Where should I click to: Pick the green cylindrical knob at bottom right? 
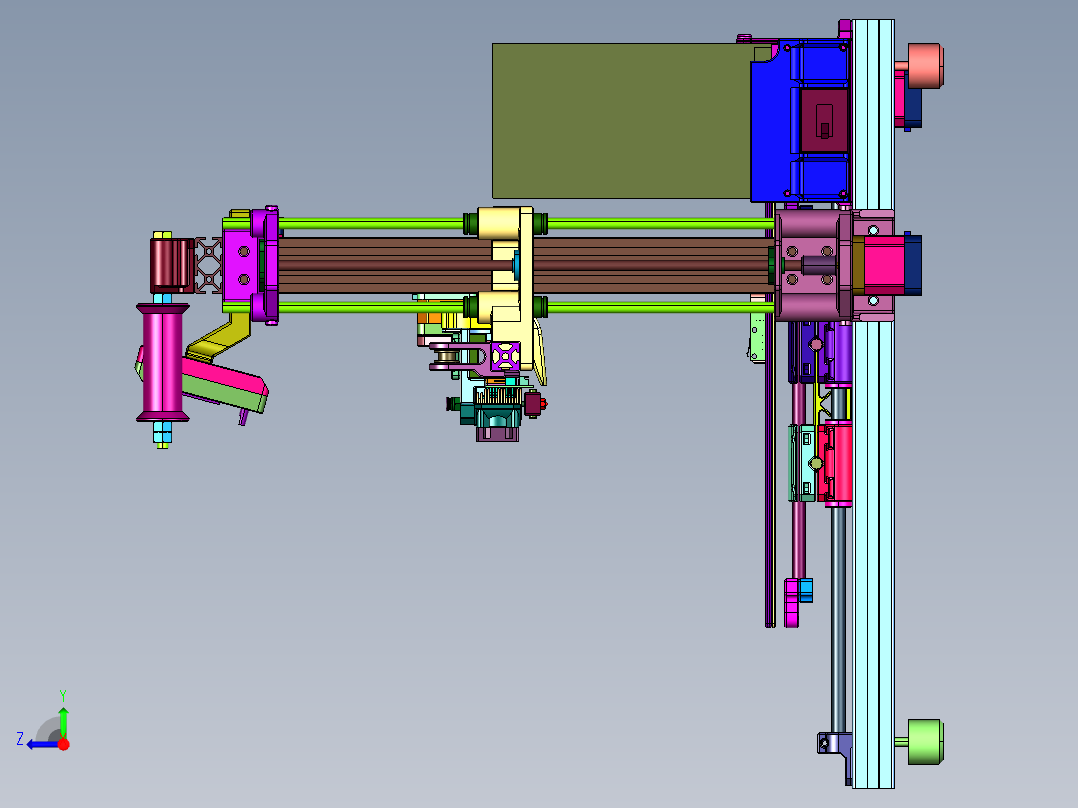(925, 742)
